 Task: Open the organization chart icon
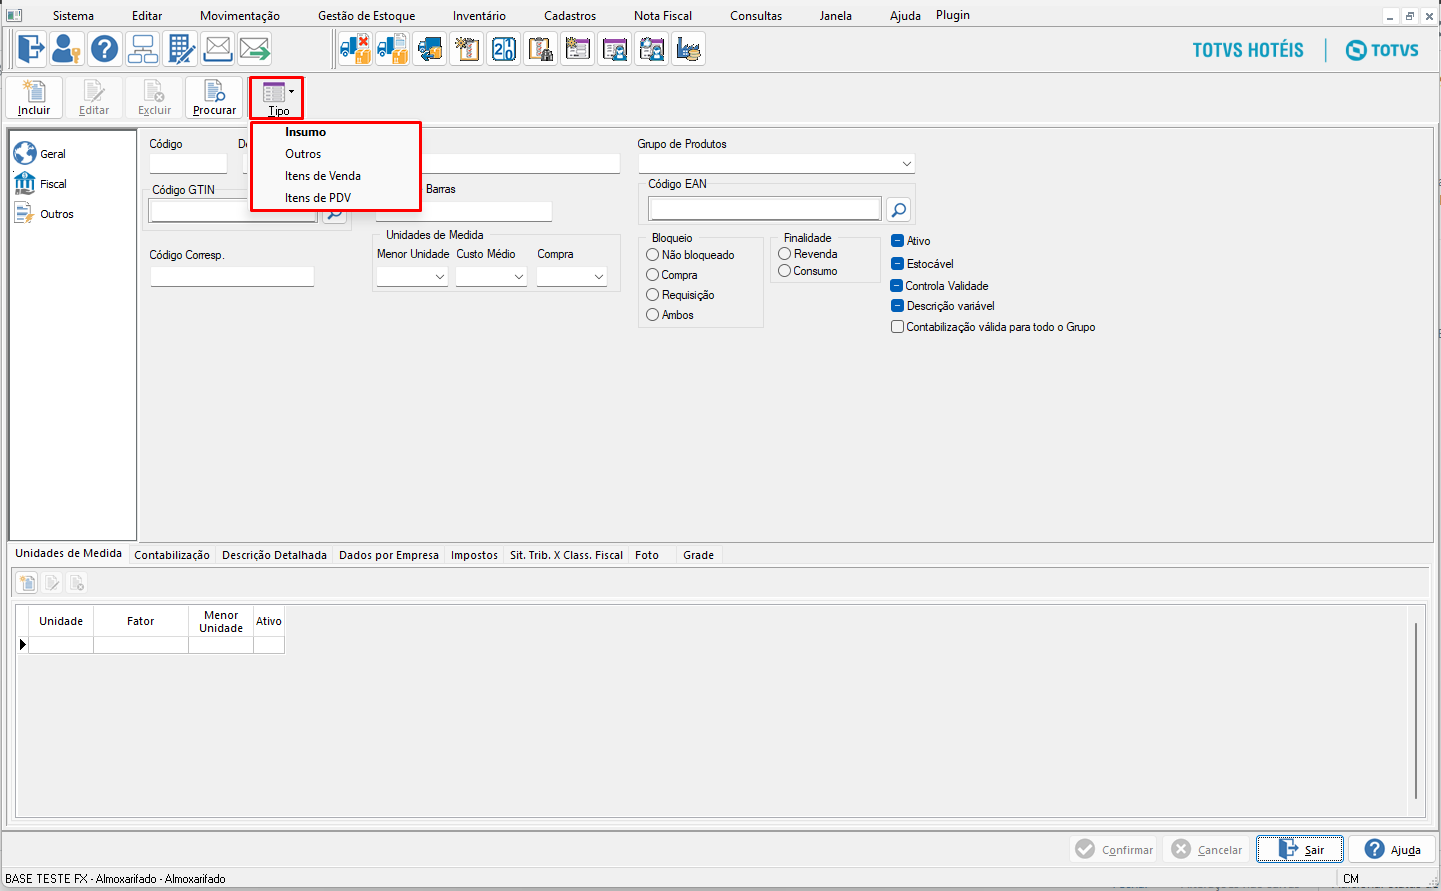[x=142, y=48]
